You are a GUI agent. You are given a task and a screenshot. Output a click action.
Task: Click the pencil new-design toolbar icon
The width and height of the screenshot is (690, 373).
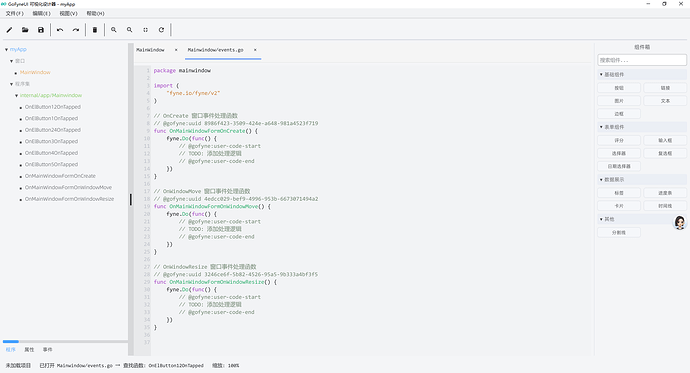click(9, 30)
